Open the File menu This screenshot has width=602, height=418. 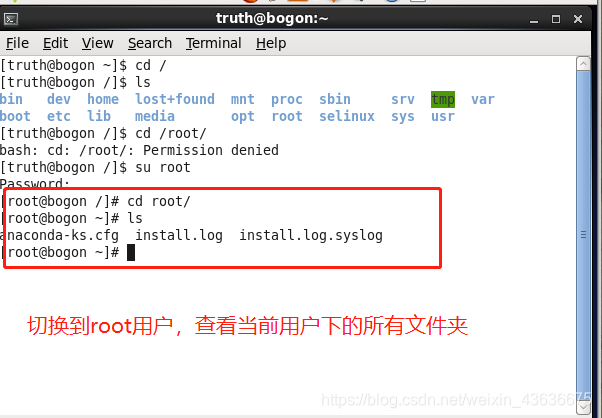click(17, 43)
